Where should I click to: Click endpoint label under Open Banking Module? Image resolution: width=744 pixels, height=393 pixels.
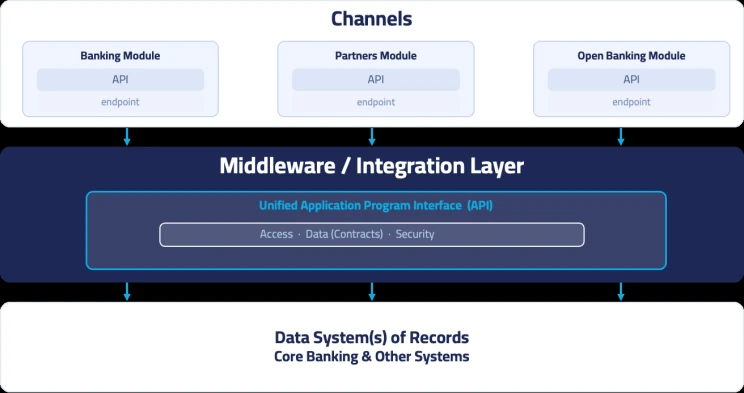point(631,102)
